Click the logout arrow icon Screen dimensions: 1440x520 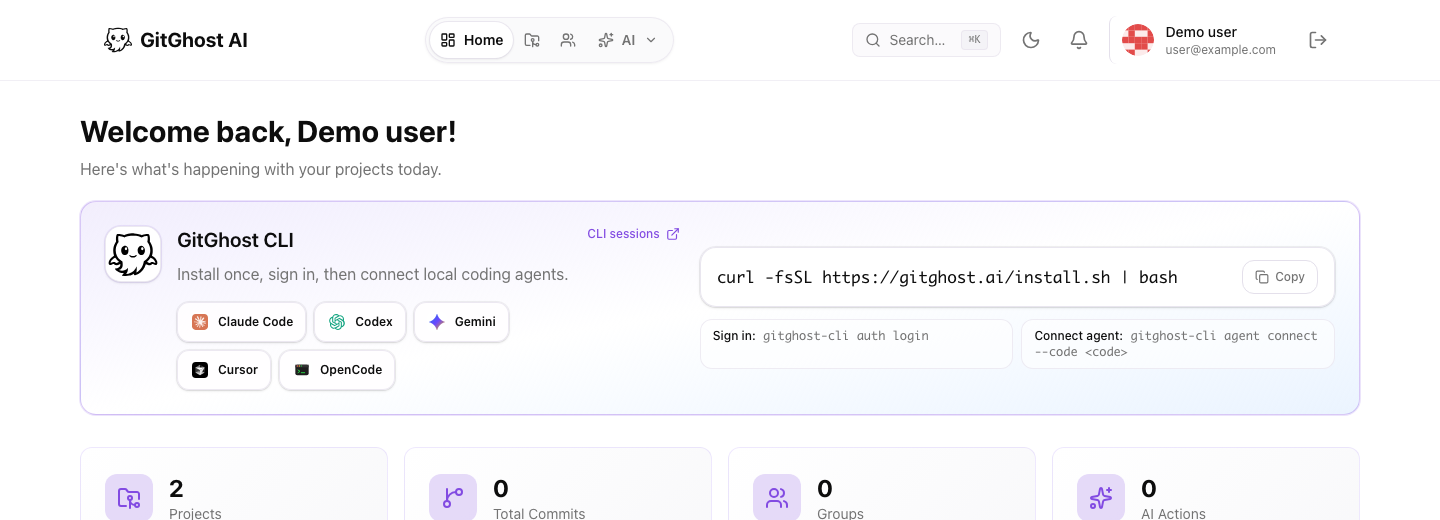pos(1318,40)
